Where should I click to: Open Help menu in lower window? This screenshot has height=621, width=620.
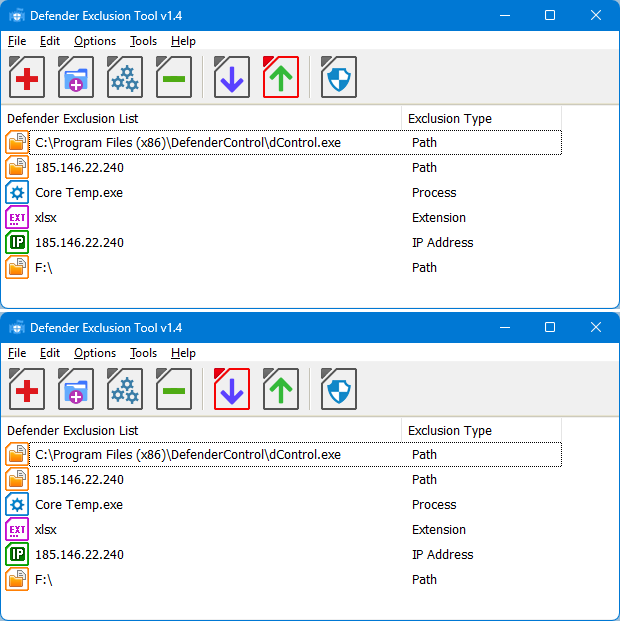pyautogui.click(x=183, y=353)
